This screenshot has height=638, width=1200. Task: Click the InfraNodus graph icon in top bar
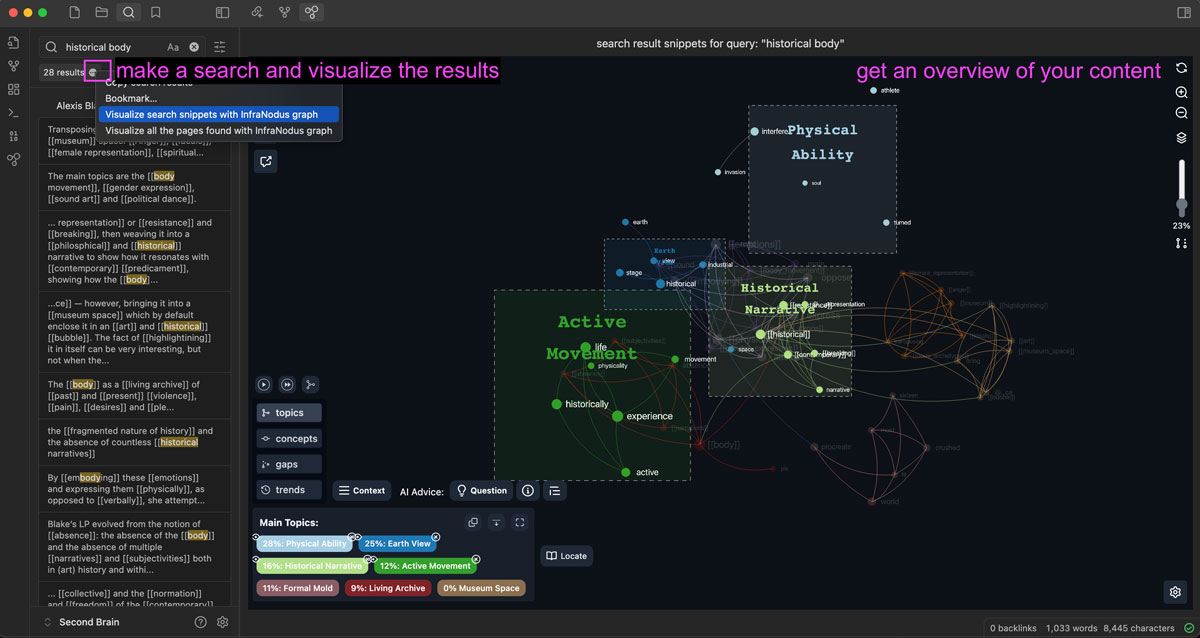312,13
